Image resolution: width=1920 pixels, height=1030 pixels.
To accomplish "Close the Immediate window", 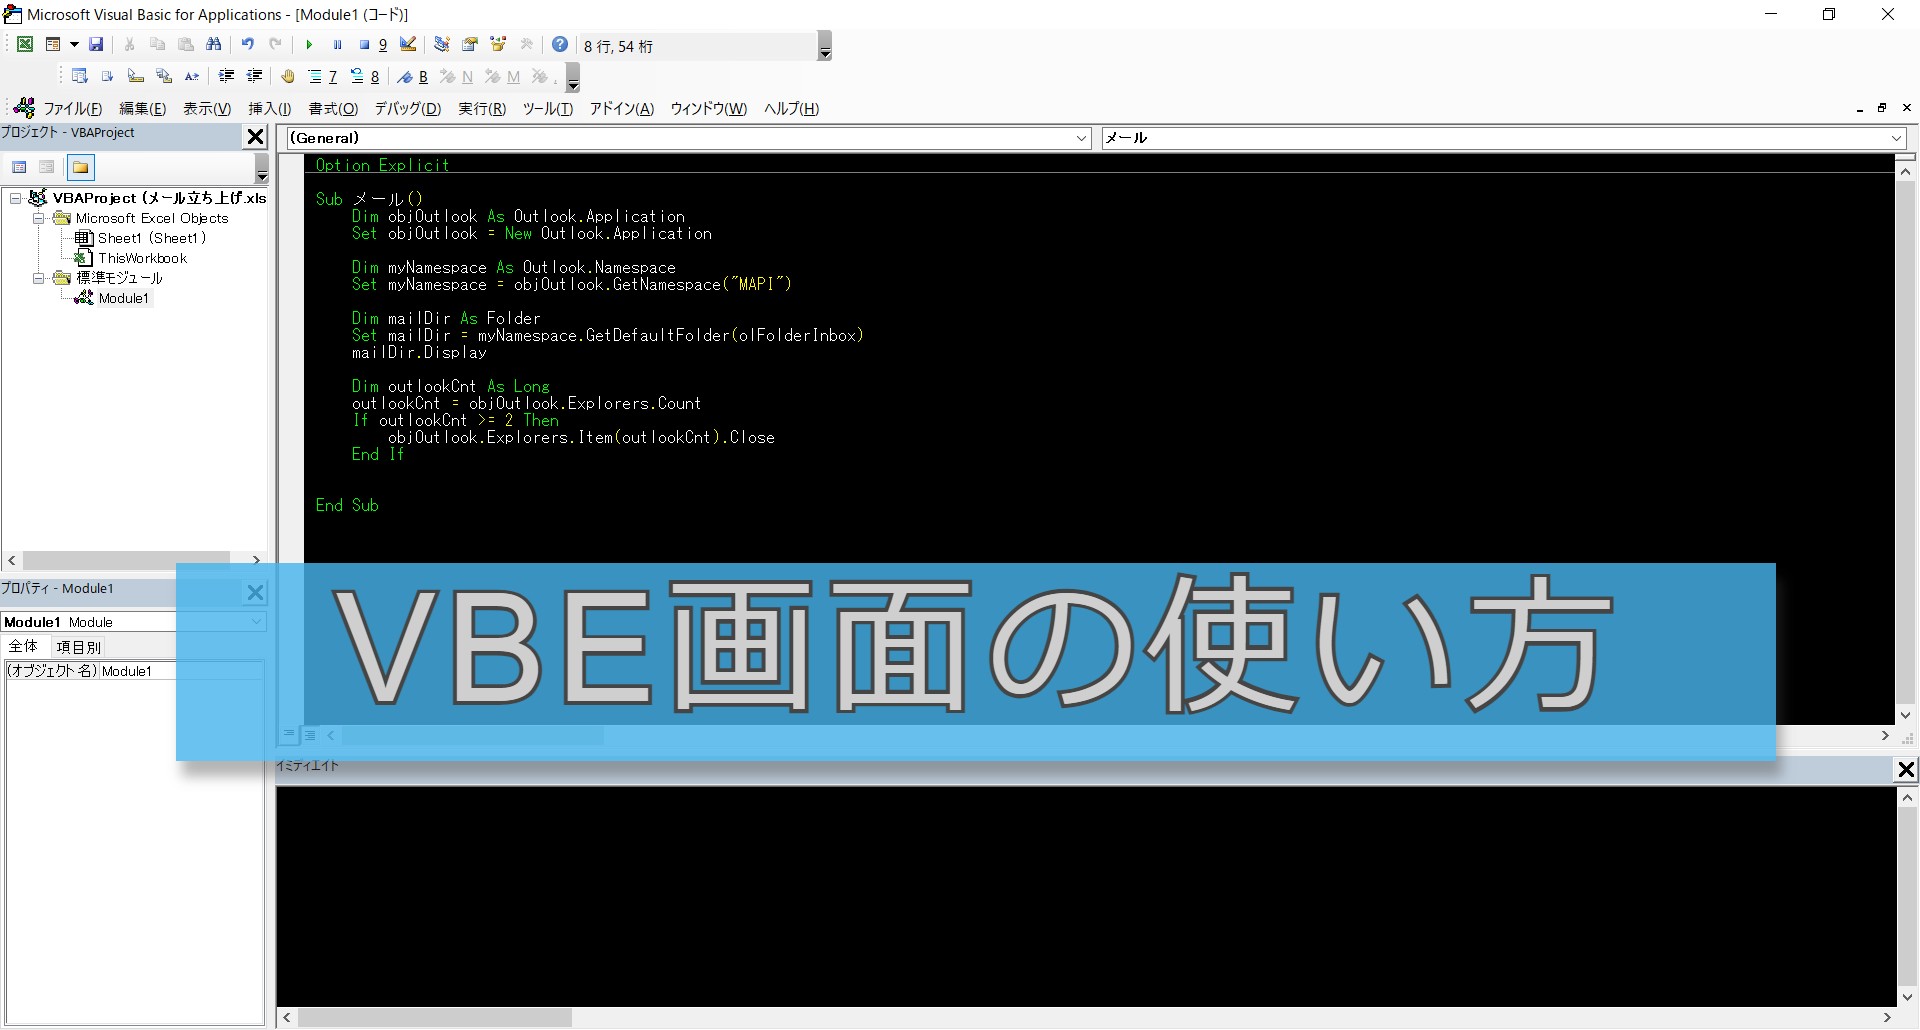I will click(x=1906, y=769).
